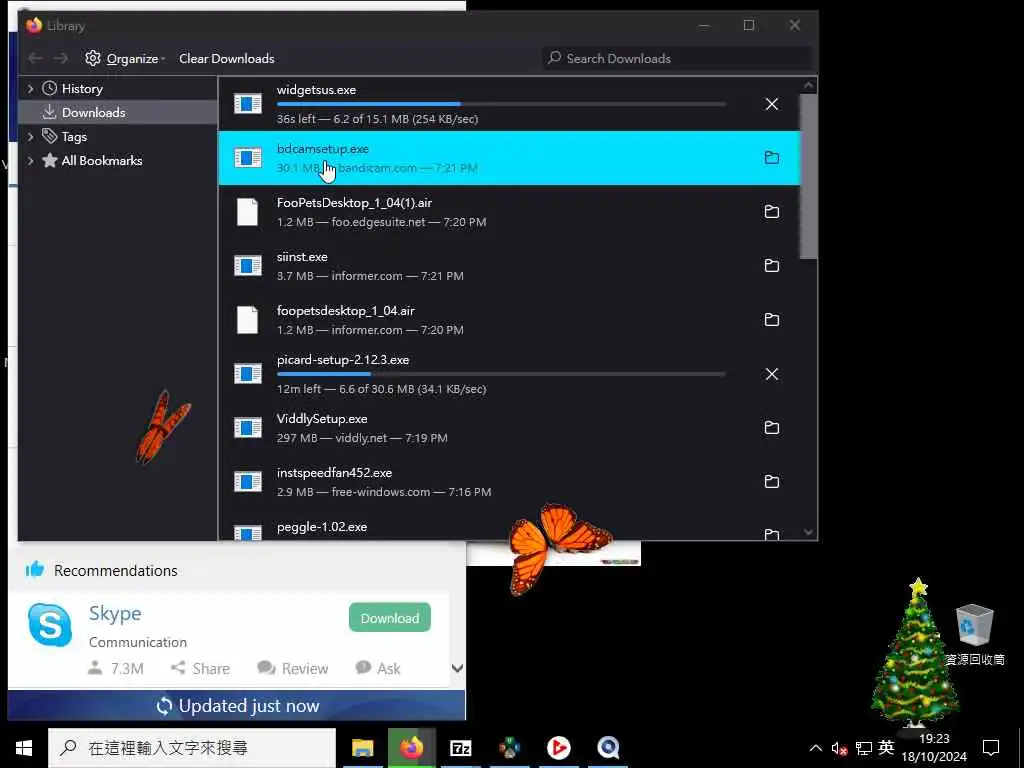Show siinst.exe in its folder
The height and width of the screenshot is (768, 1024).
point(771,266)
